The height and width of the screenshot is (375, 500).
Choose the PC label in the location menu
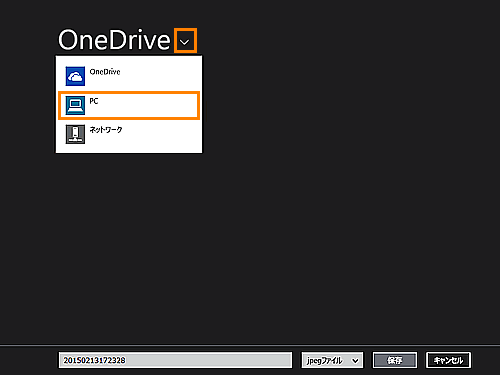[x=94, y=101]
